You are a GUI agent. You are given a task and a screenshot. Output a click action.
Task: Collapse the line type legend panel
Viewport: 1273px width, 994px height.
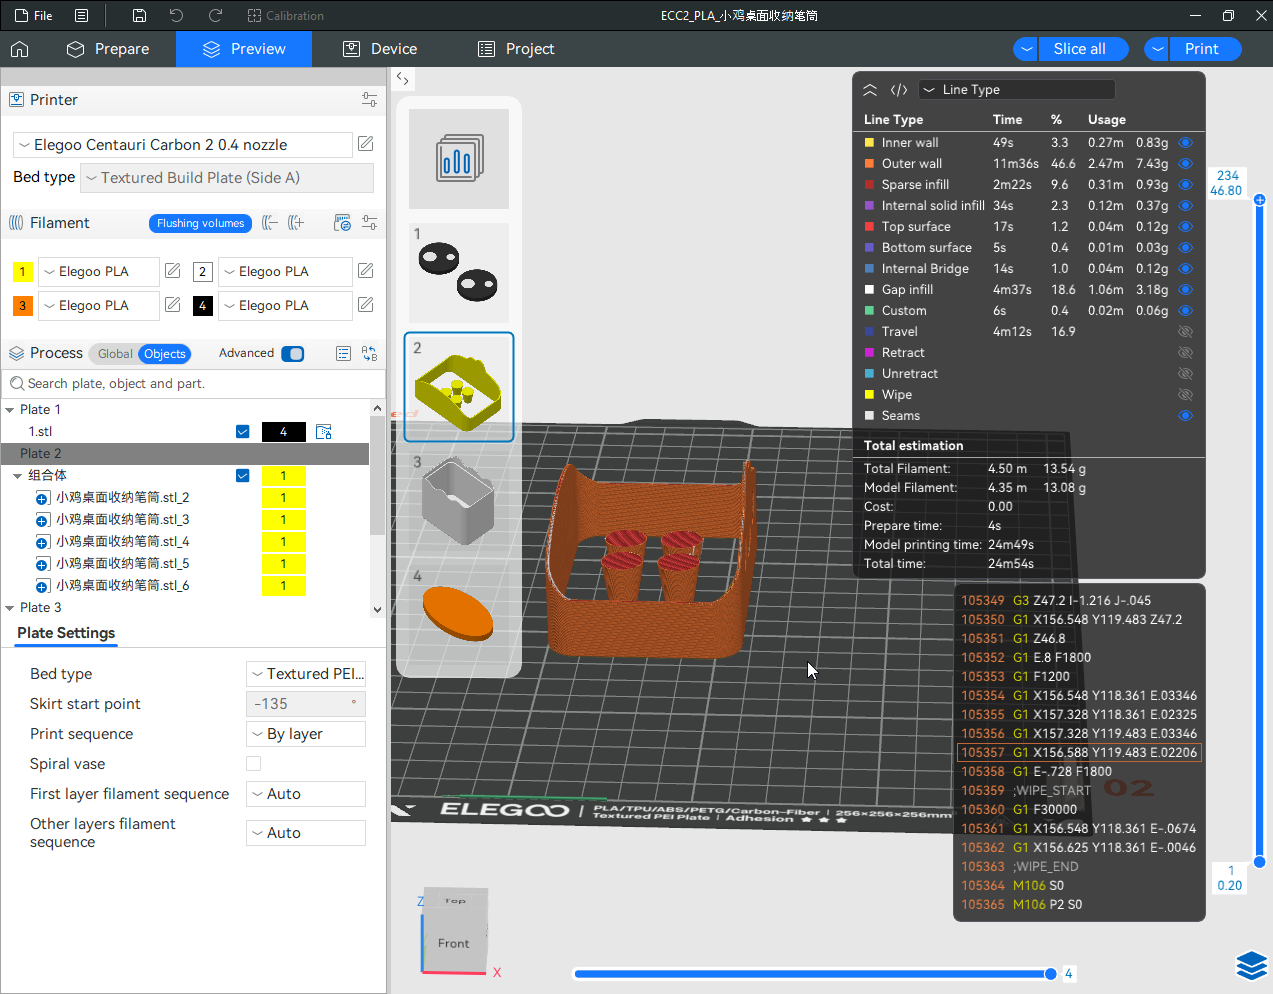(870, 90)
